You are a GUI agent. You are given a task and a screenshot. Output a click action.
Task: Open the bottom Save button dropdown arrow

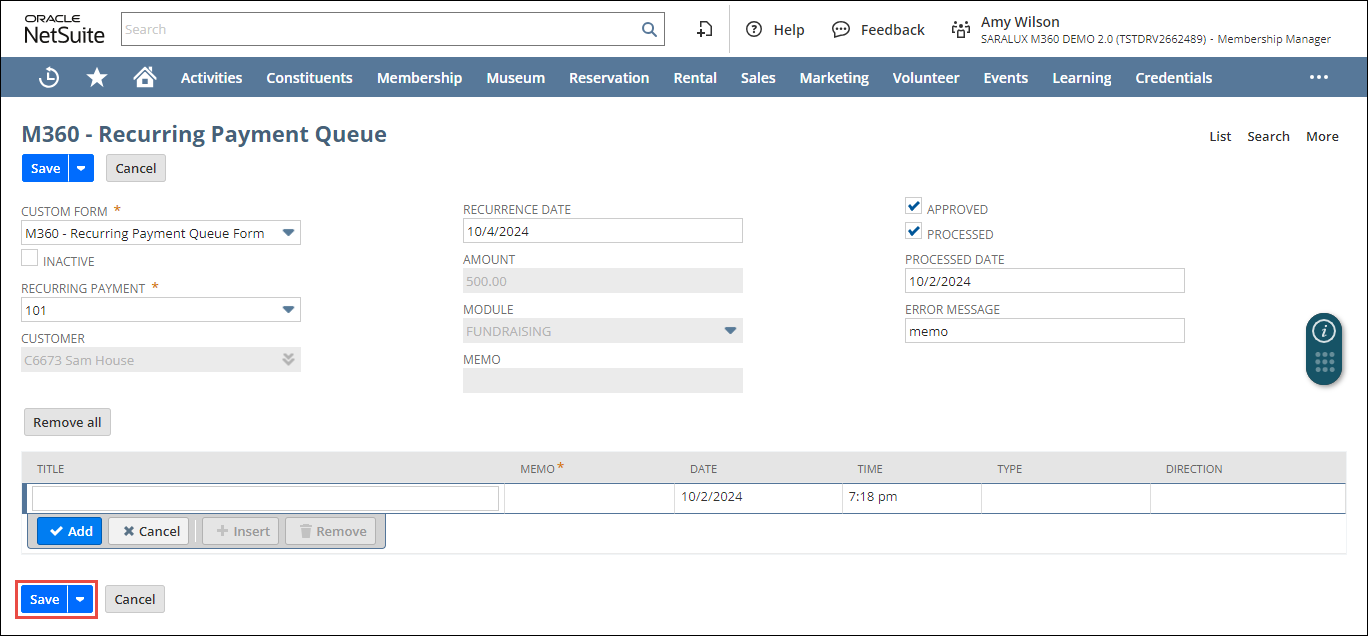pyautogui.click(x=81, y=599)
